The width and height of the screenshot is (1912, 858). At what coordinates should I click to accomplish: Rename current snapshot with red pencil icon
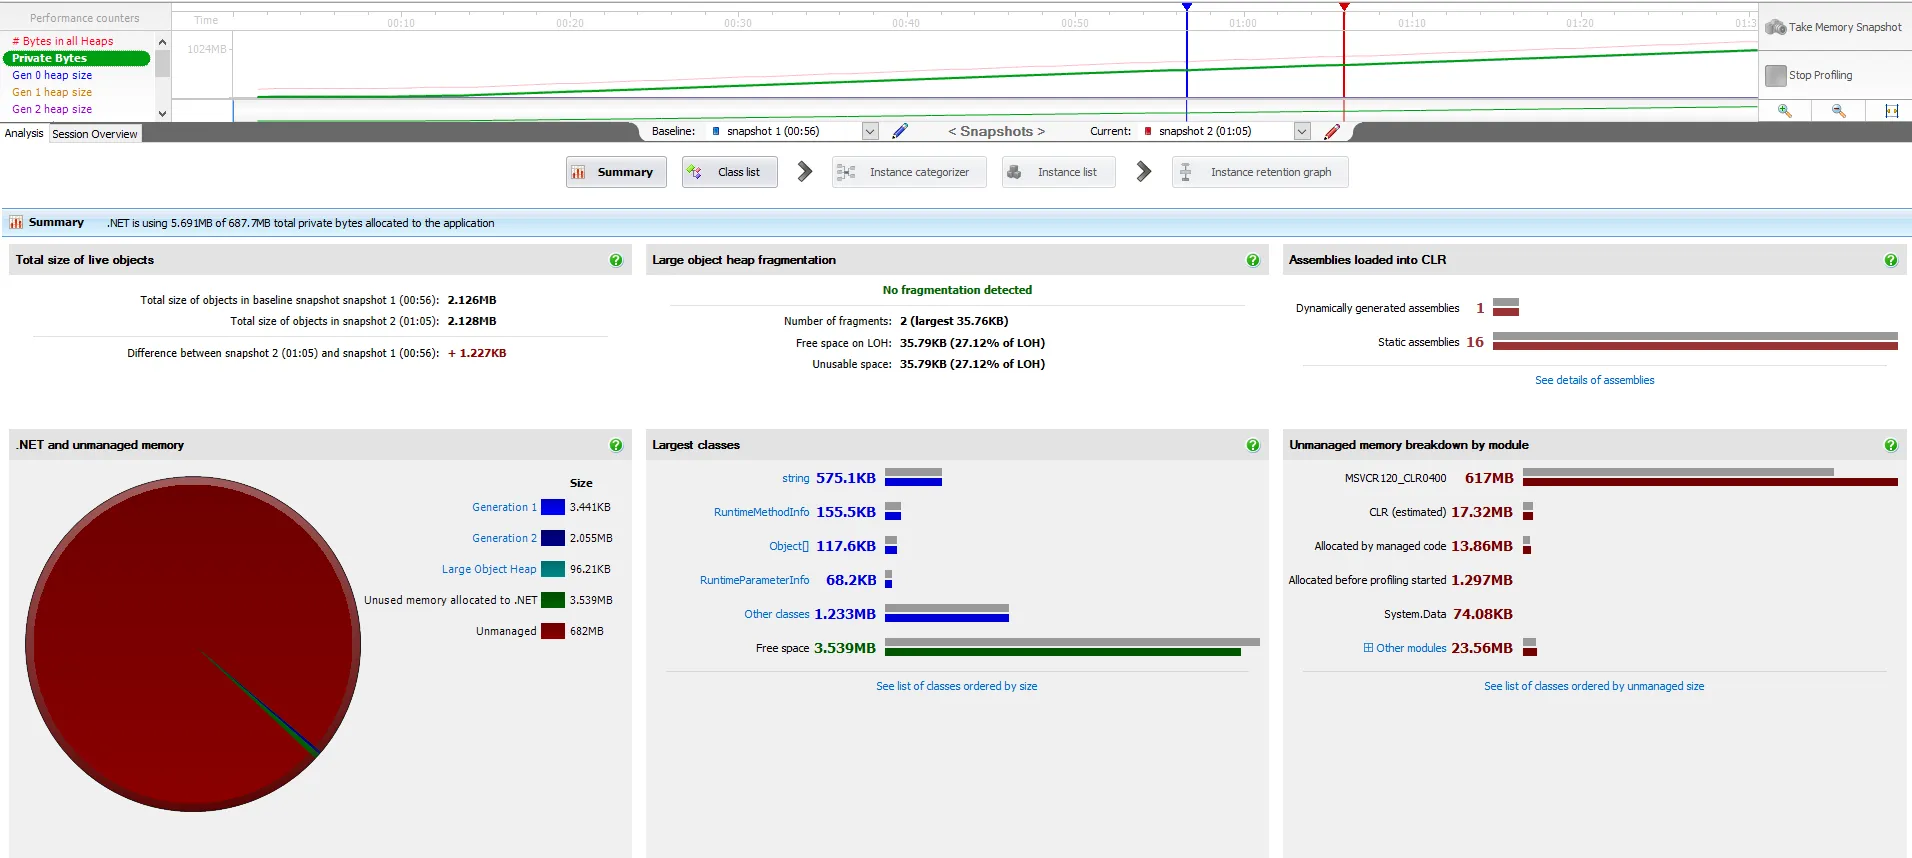[x=1332, y=131]
